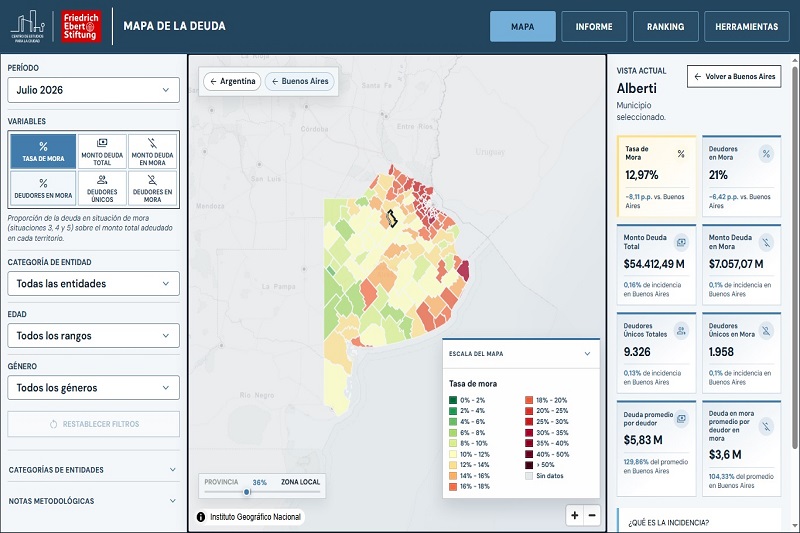This screenshot has width=800, height=533.
Task: Click the Tasa de Mora value 12,97%
Action: click(641, 175)
